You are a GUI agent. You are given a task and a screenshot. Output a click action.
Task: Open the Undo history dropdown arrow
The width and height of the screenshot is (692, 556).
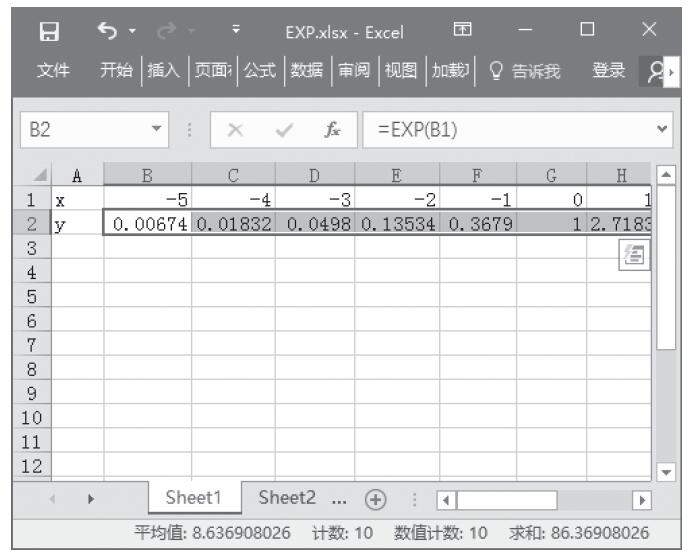click(133, 32)
